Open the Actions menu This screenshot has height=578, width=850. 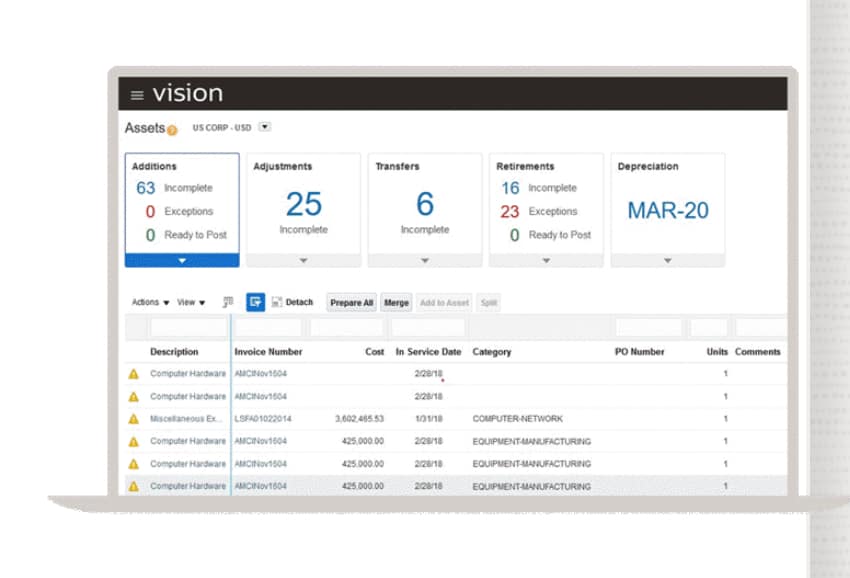point(150,302)
